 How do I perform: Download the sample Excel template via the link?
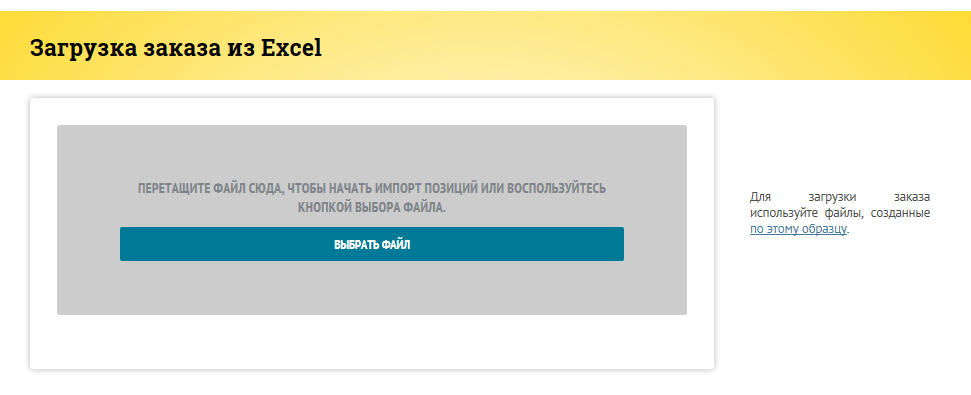click(x=798, y=229)
